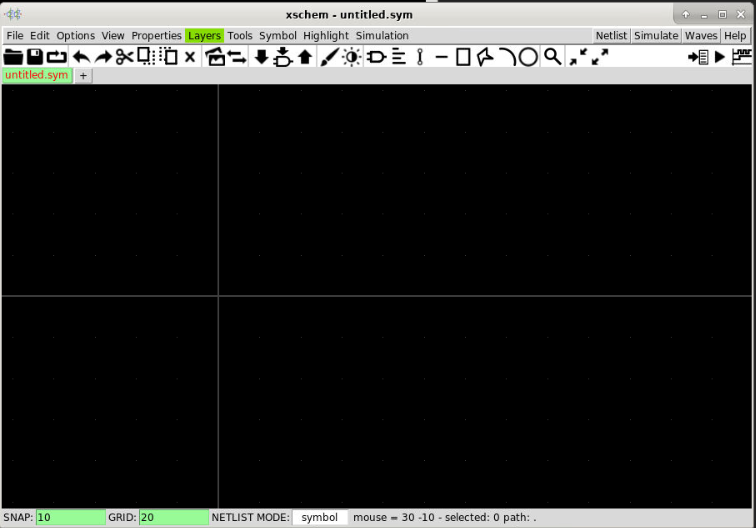Screen dimensions: 756x528
Task: Select the Wire tool with endpoints
Action: pyautogui.click(x=420, y=57)
